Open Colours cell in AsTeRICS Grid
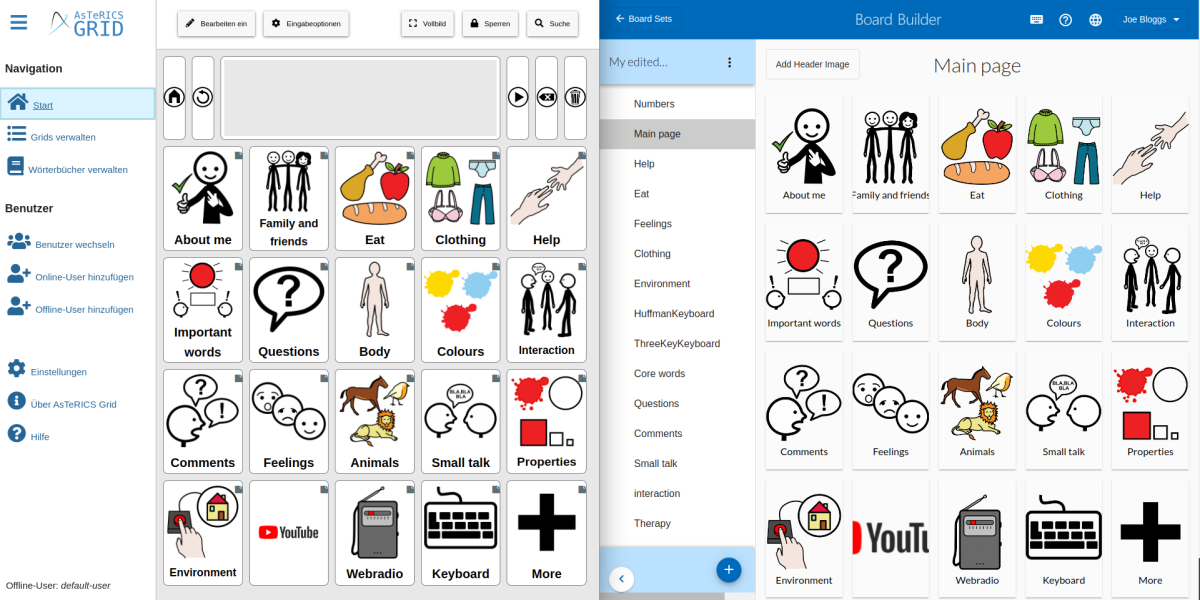Image resolution: width=1200 pixels, height=600 pixels. [x=461, y=310]
